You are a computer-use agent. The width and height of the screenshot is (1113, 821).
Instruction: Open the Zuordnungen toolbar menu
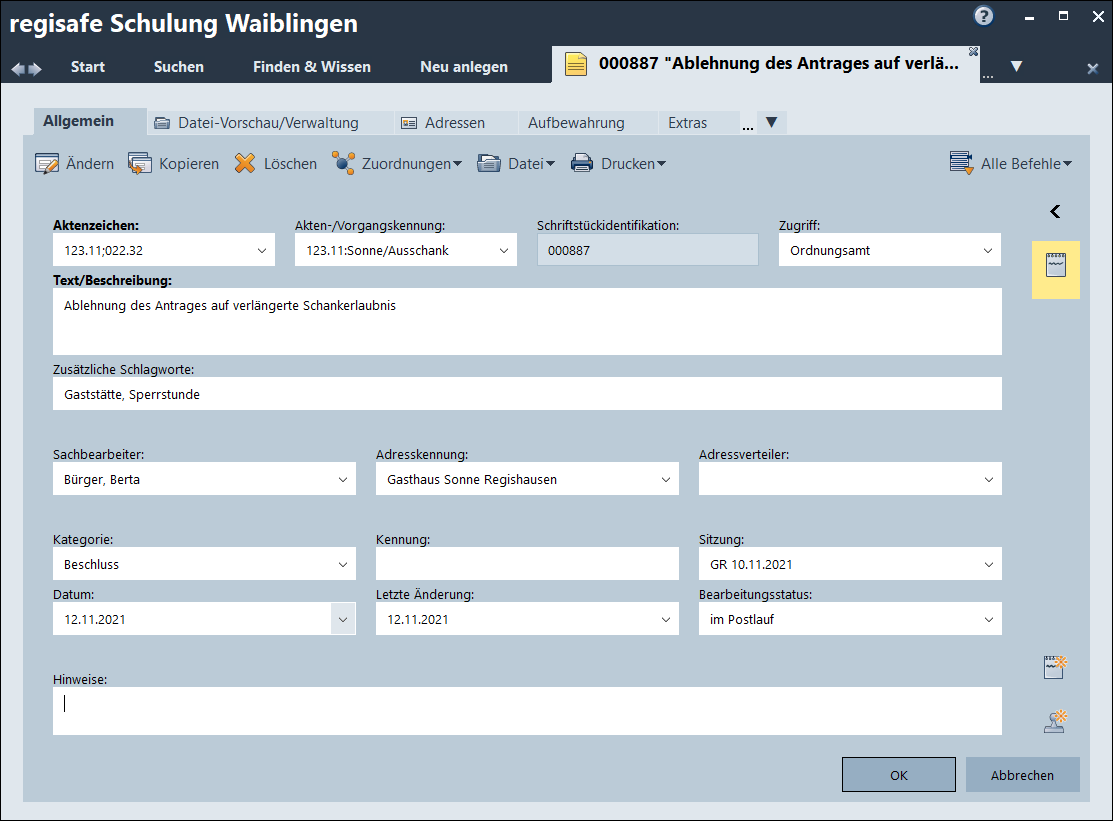point(397,164)
